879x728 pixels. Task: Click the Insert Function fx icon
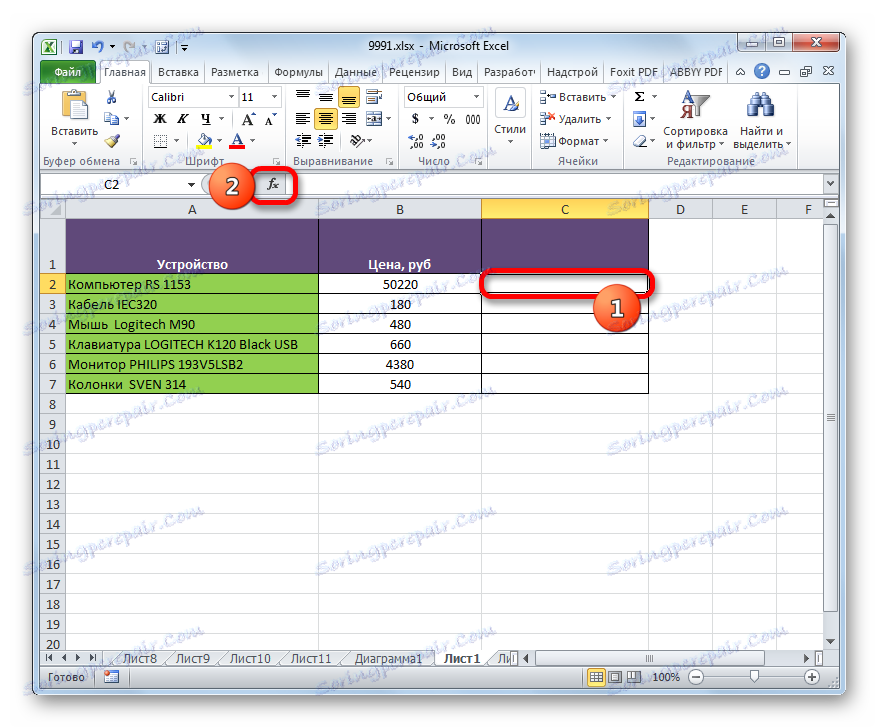[273, 184]
